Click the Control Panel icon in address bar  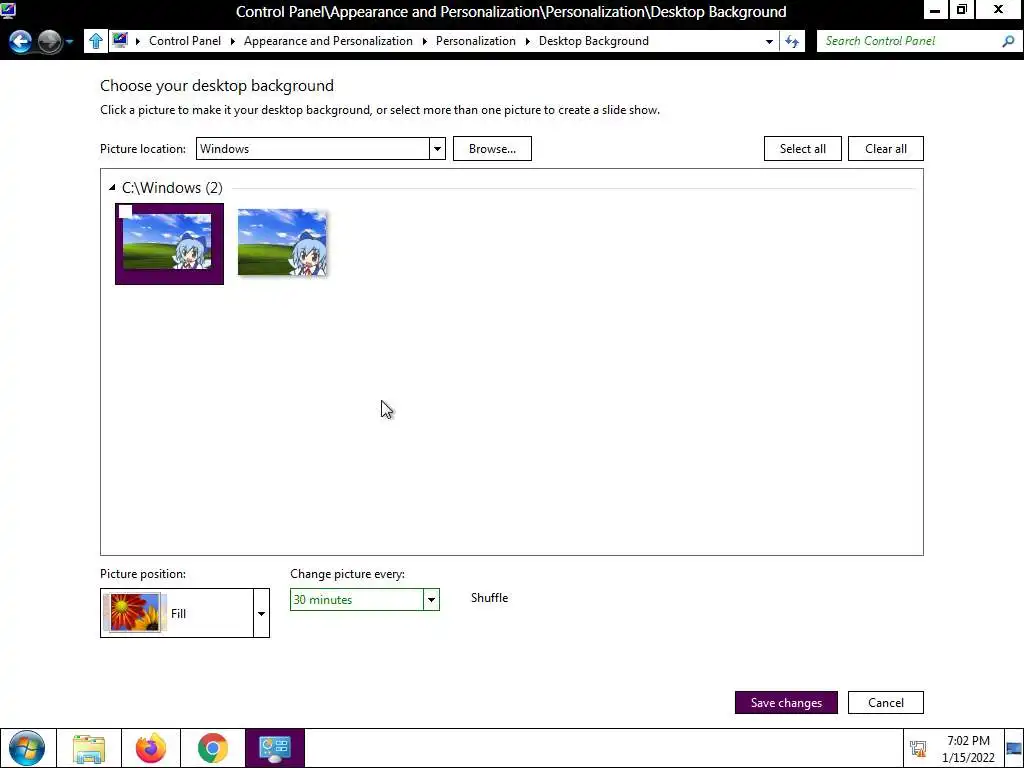pos(120,40)
